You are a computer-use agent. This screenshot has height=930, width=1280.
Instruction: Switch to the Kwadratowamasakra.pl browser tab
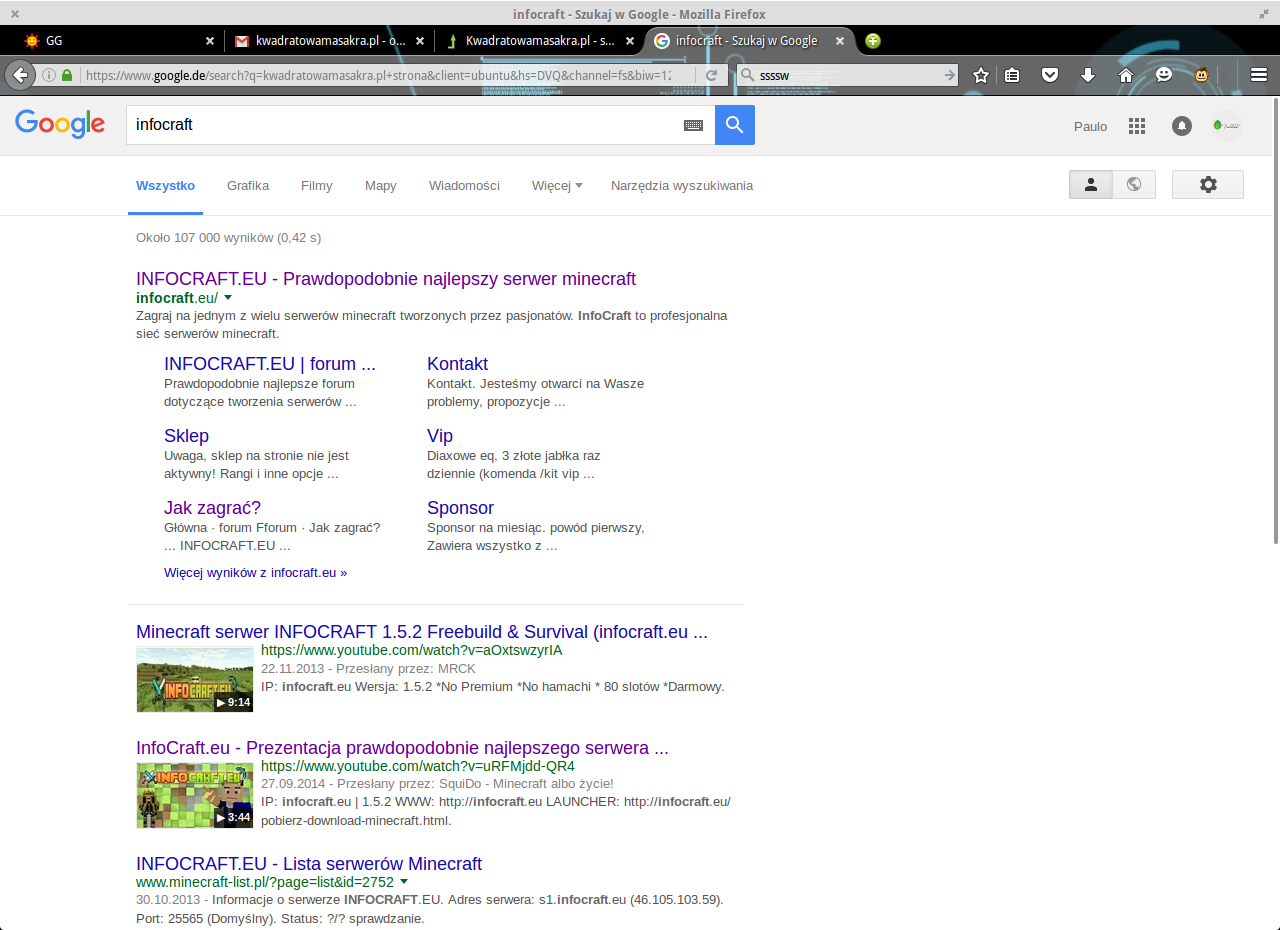(x=538, y=41)
